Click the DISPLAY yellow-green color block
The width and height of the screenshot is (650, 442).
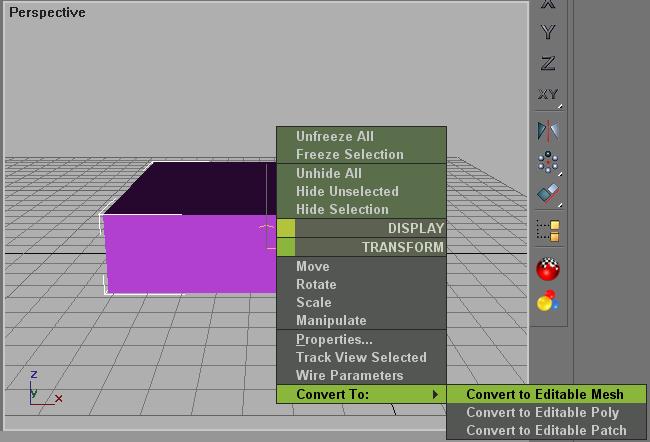point(286,228)
